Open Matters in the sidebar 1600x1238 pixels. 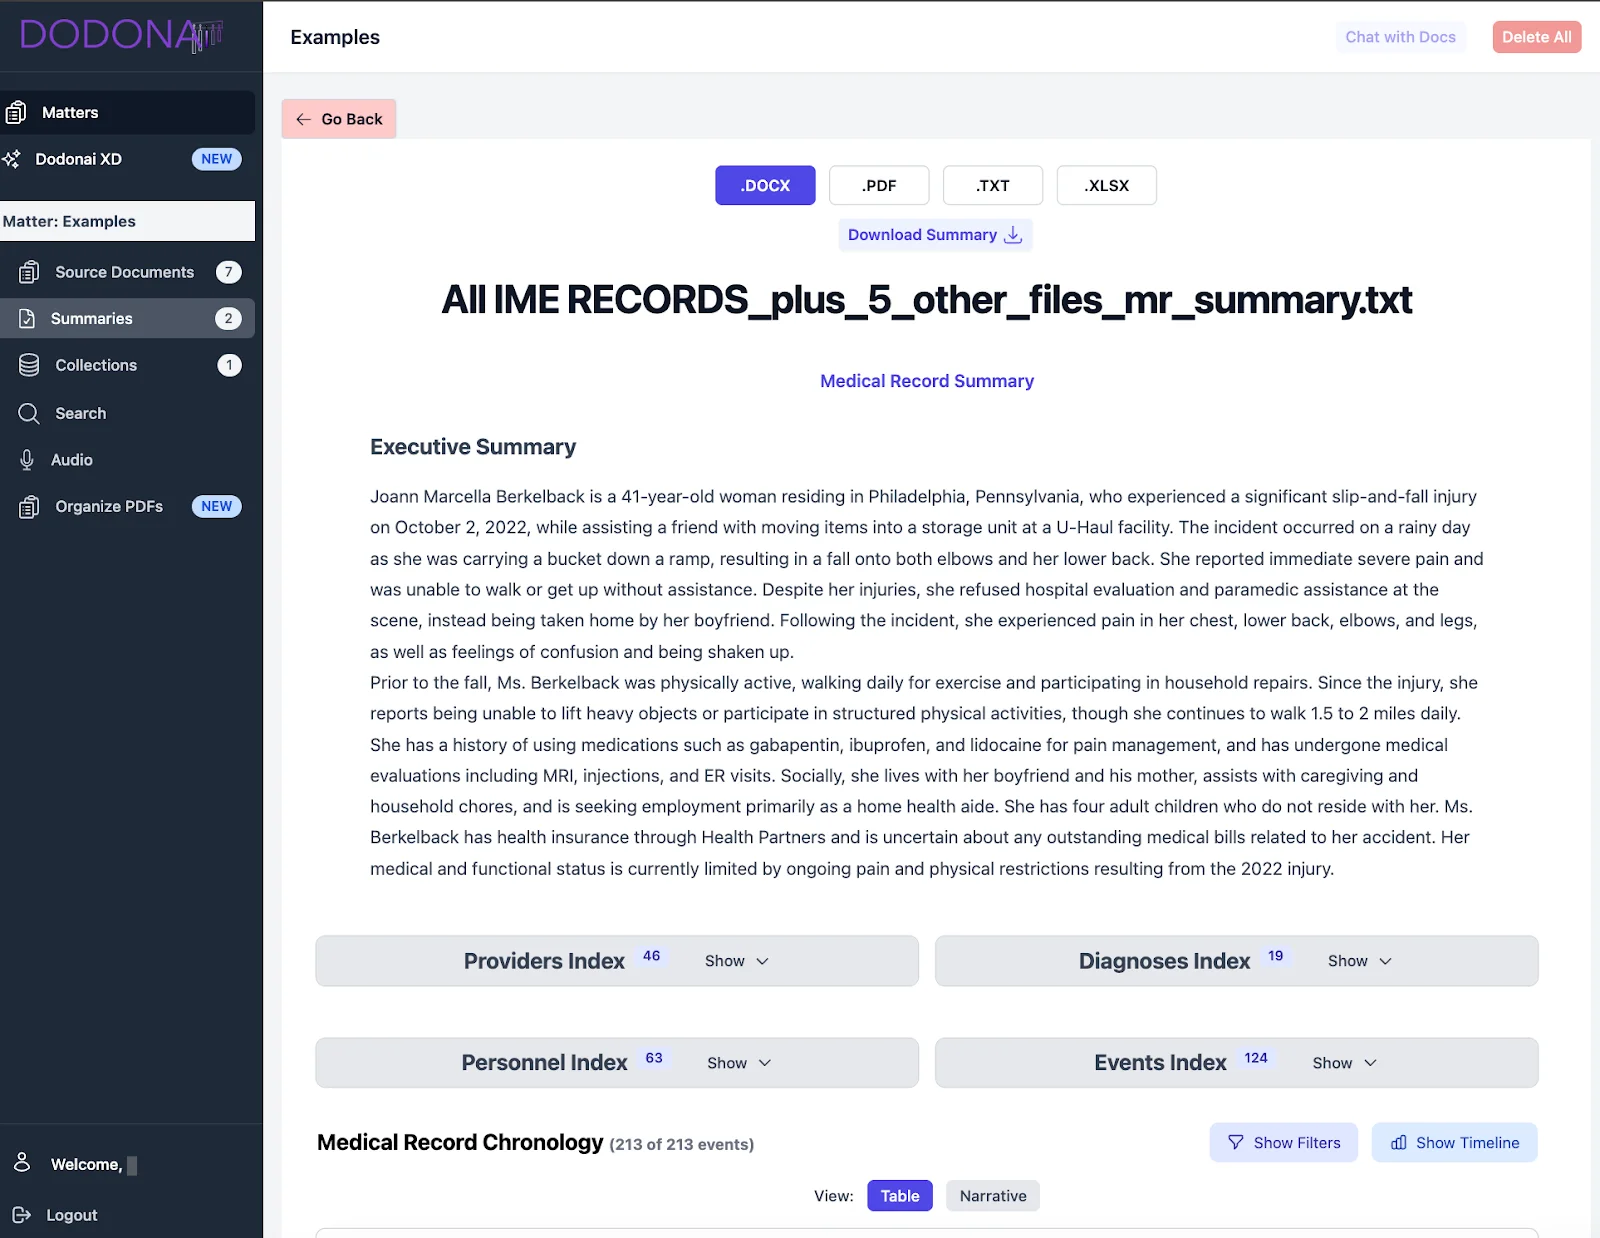(70, 113)
